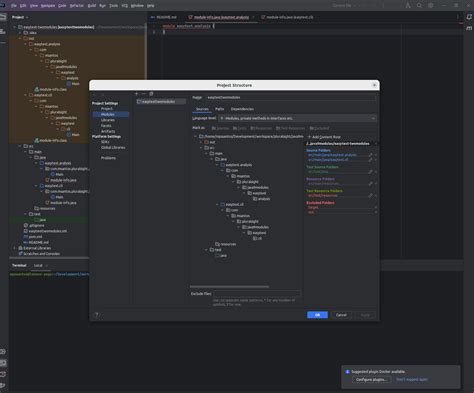Expand the out folder in dialog tree
The height and width of the screenshot is (393, 474).
(201, 142)
